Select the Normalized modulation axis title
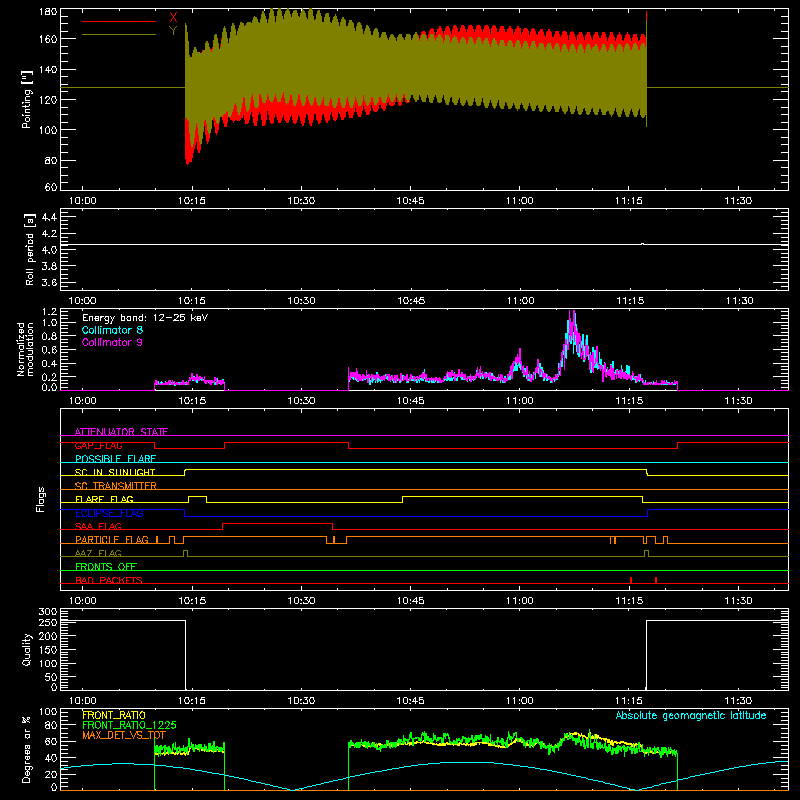Screen dimensions: 800x800 pyautogui.click(x=25, y=349)
